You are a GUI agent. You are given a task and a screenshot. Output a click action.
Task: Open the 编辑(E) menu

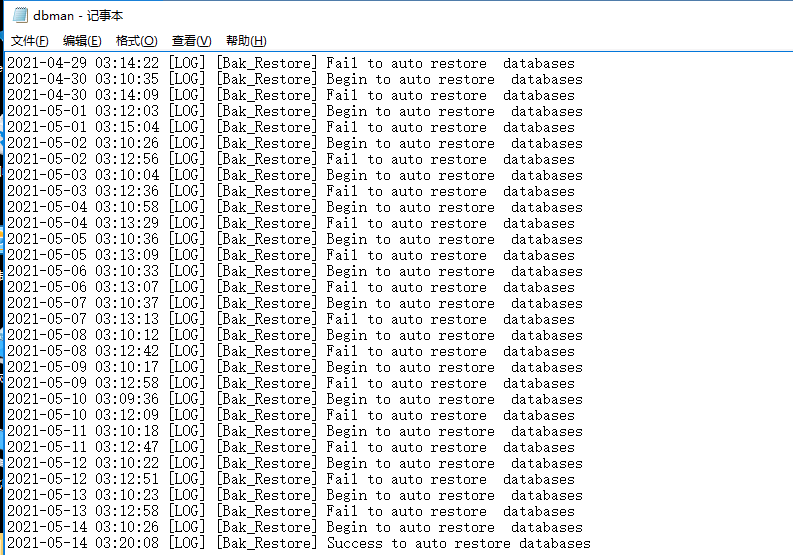(82, 41)
